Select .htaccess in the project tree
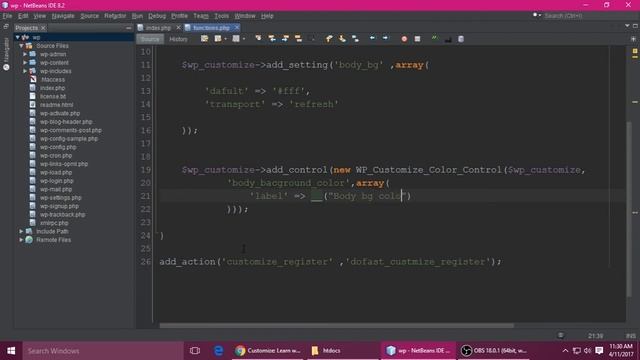640x360 pixels. click(52, 80)
